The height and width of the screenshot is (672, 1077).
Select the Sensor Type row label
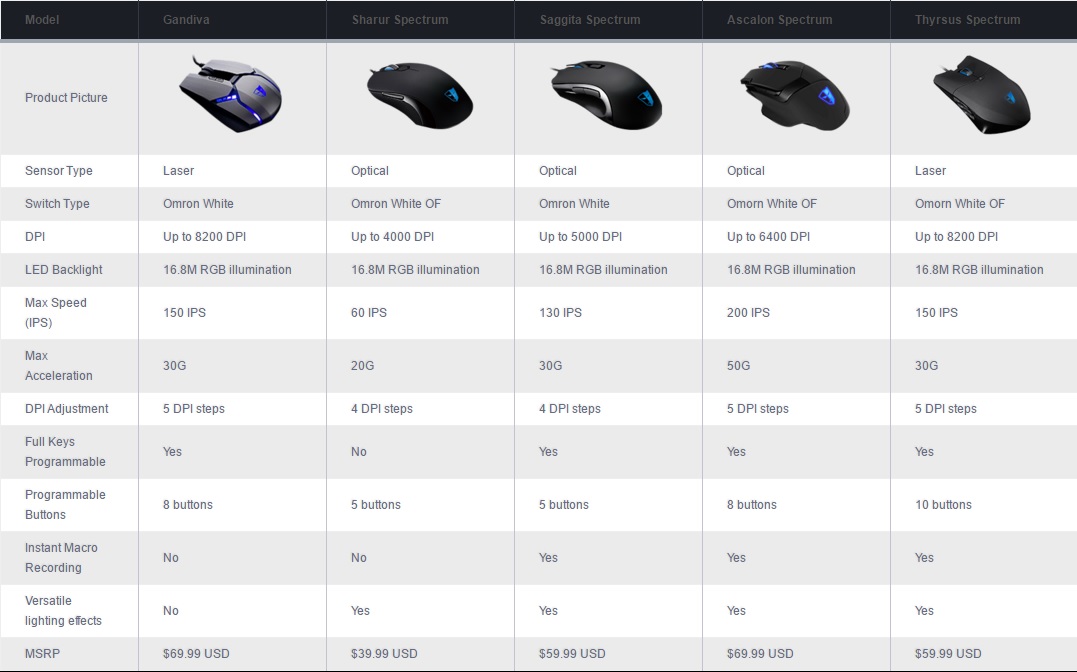pyautogui.click(x=59, y=171)
